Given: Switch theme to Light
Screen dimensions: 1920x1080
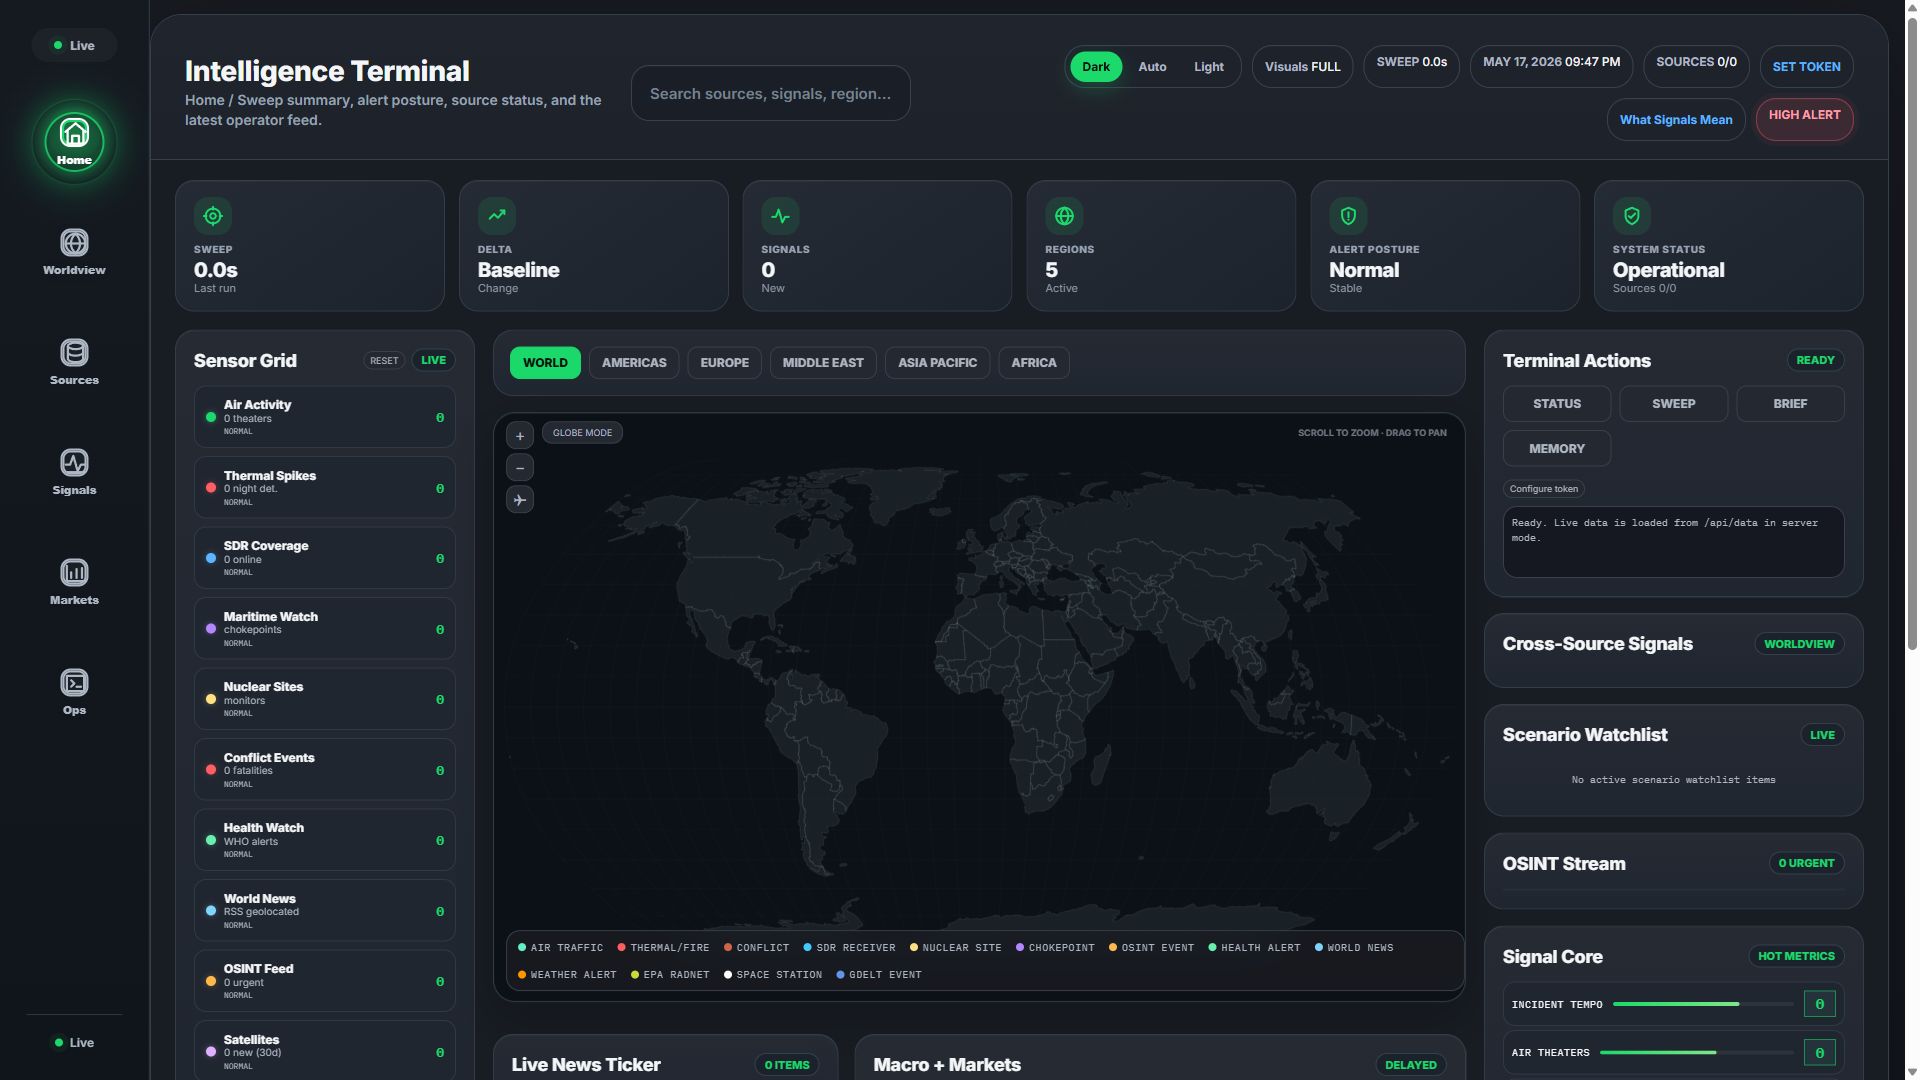Looking at the screenshot, I should tap(1209, 67).
